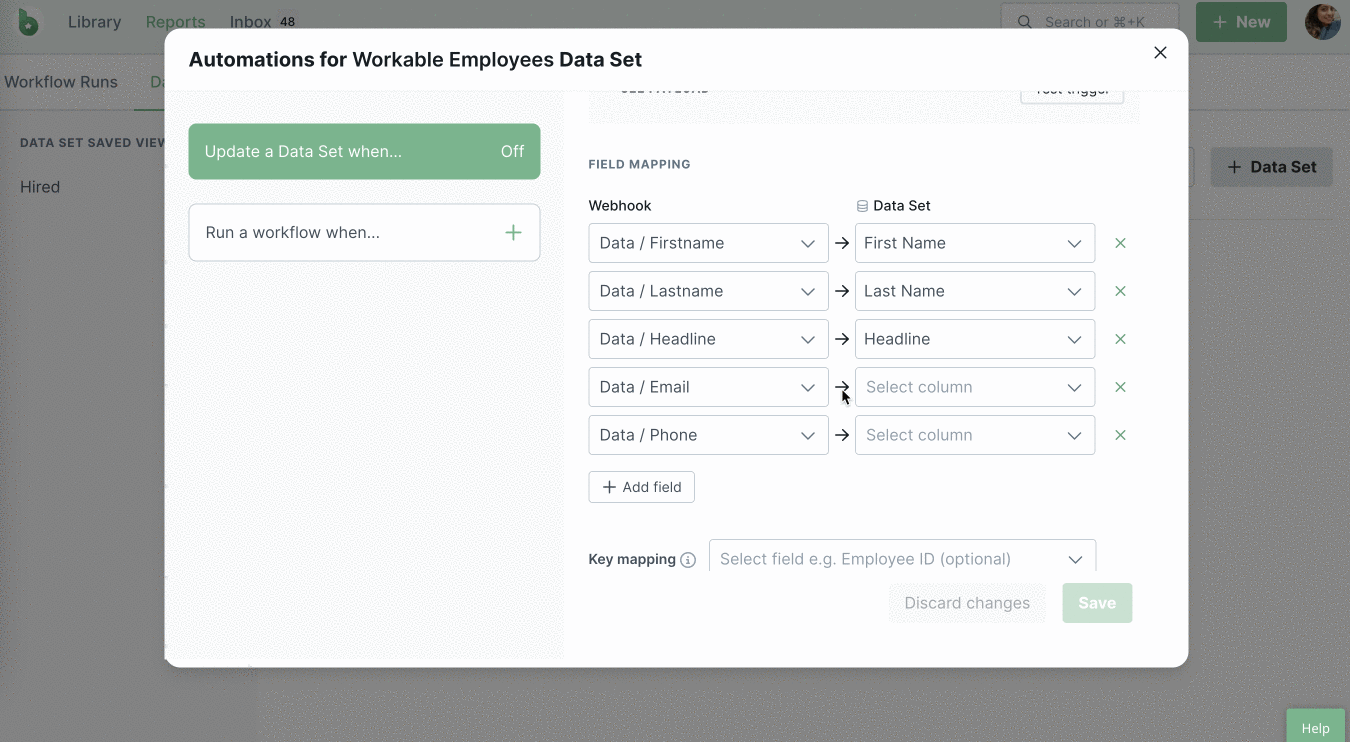Screen dimensions: 1350x742
Task: Click the plus icon on Run a workflow
Action: [x=513, y=233]
